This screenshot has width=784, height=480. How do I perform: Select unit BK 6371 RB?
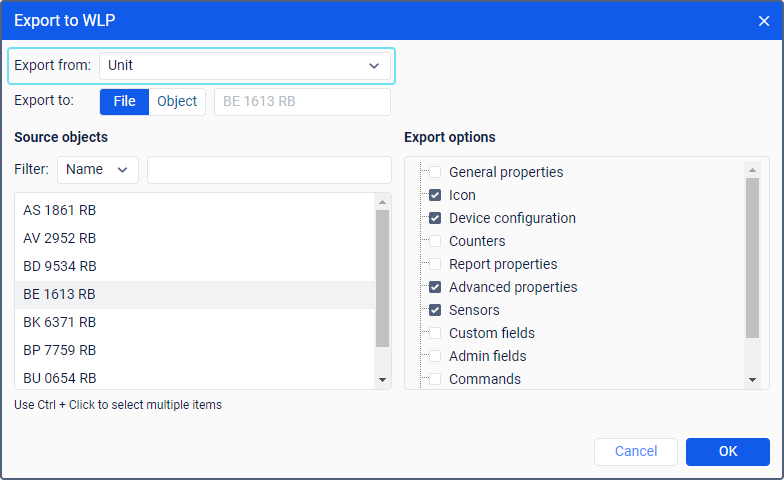click(x=60, y=322)
